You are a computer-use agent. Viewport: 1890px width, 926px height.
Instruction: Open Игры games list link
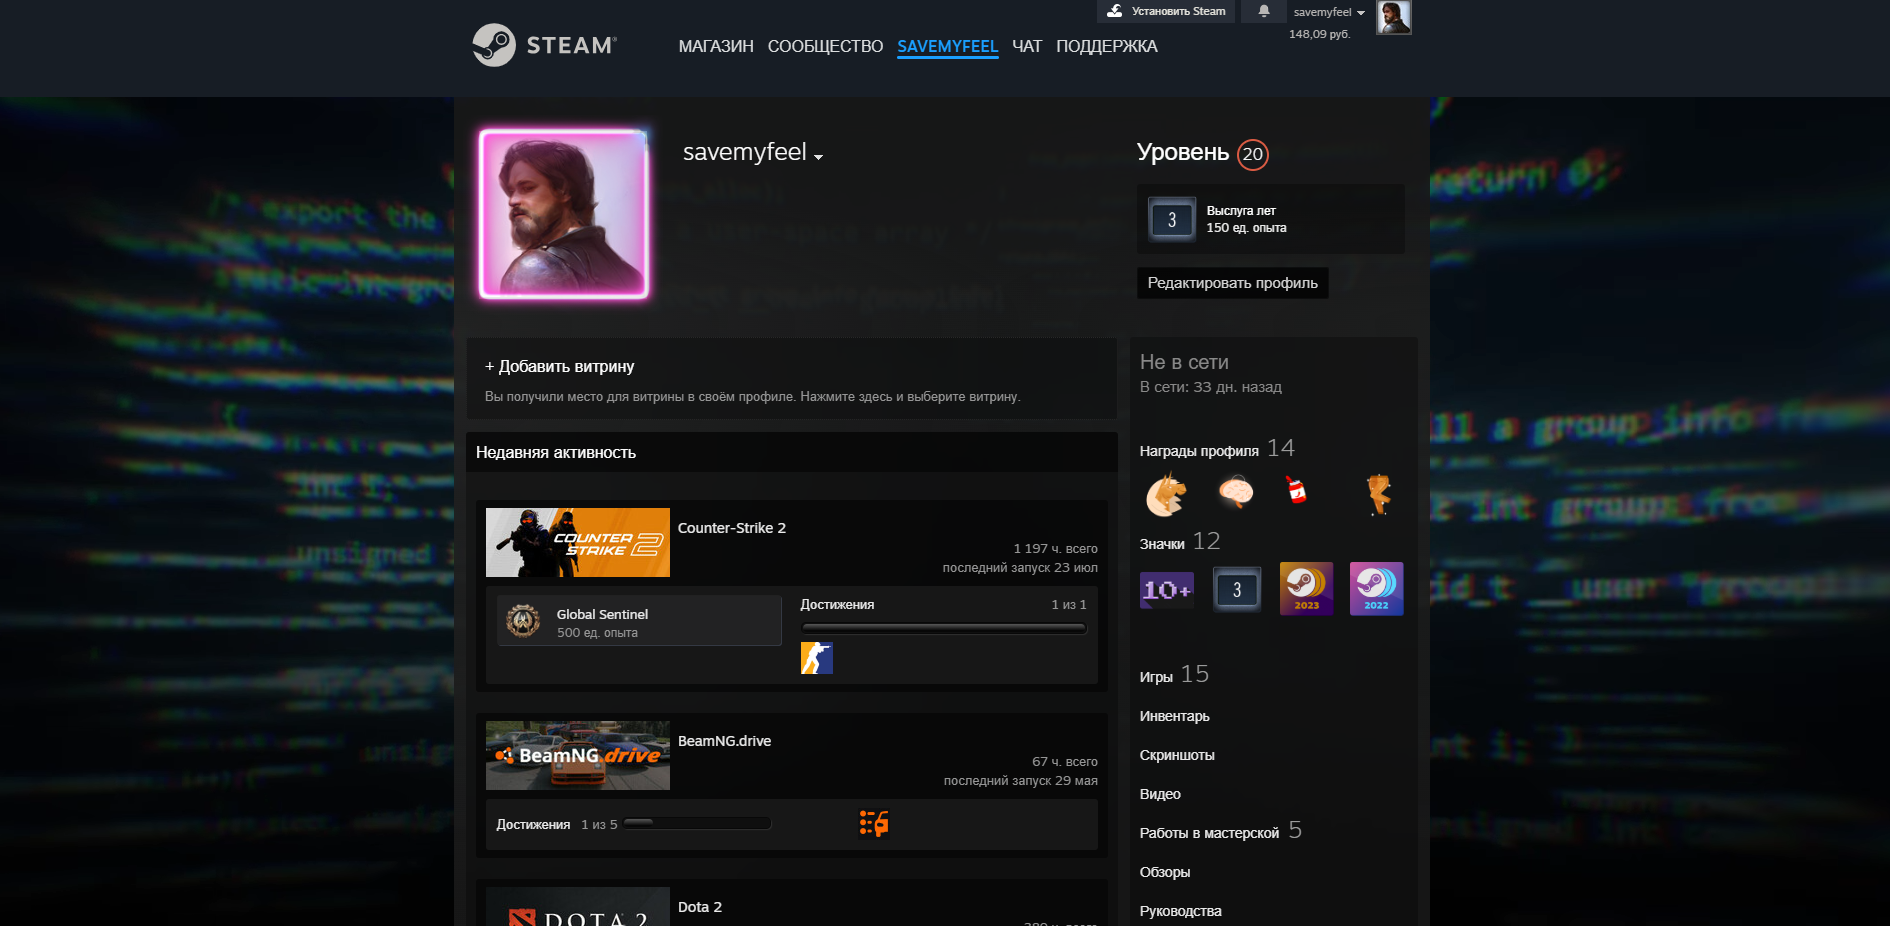click(x=1156, y=677)
